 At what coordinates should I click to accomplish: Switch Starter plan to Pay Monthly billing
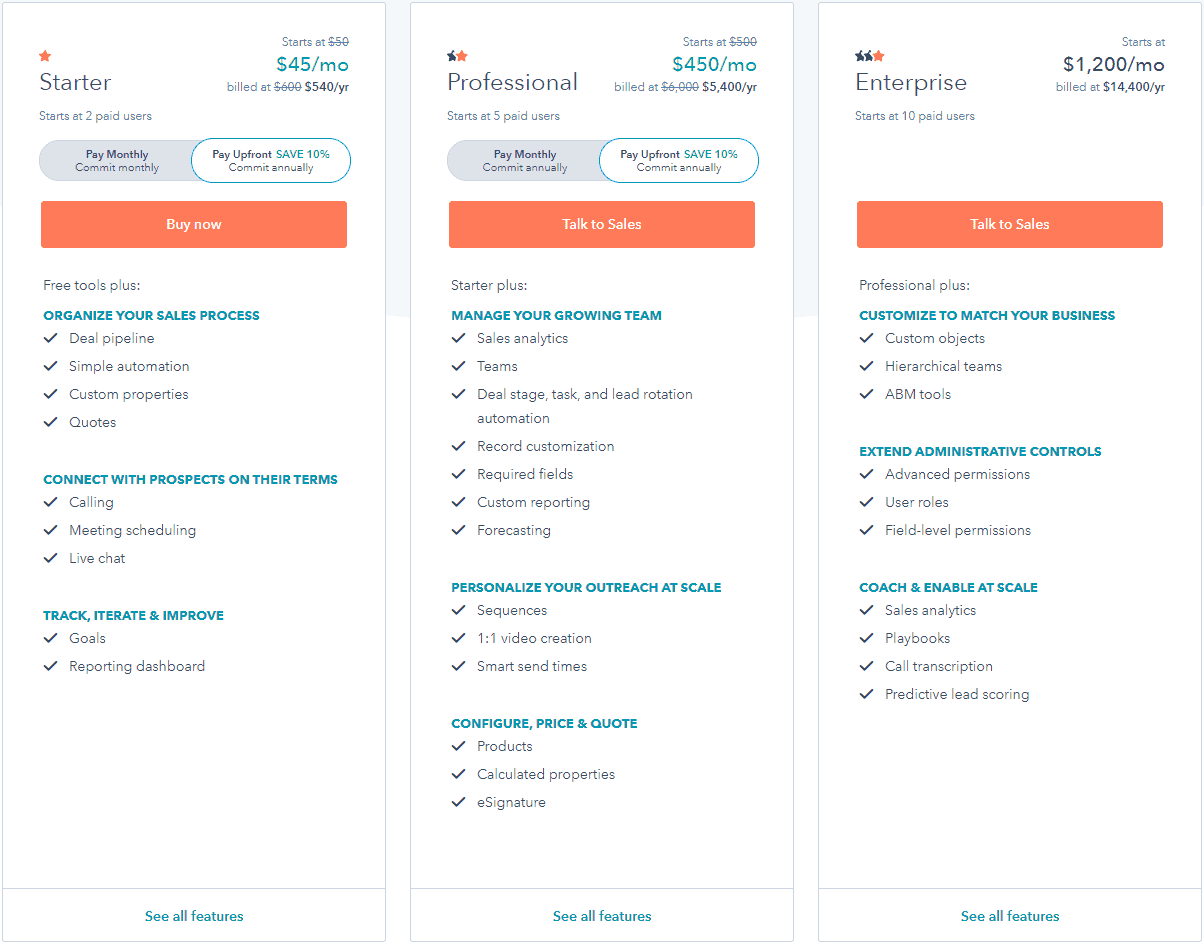tap(117, 160)
